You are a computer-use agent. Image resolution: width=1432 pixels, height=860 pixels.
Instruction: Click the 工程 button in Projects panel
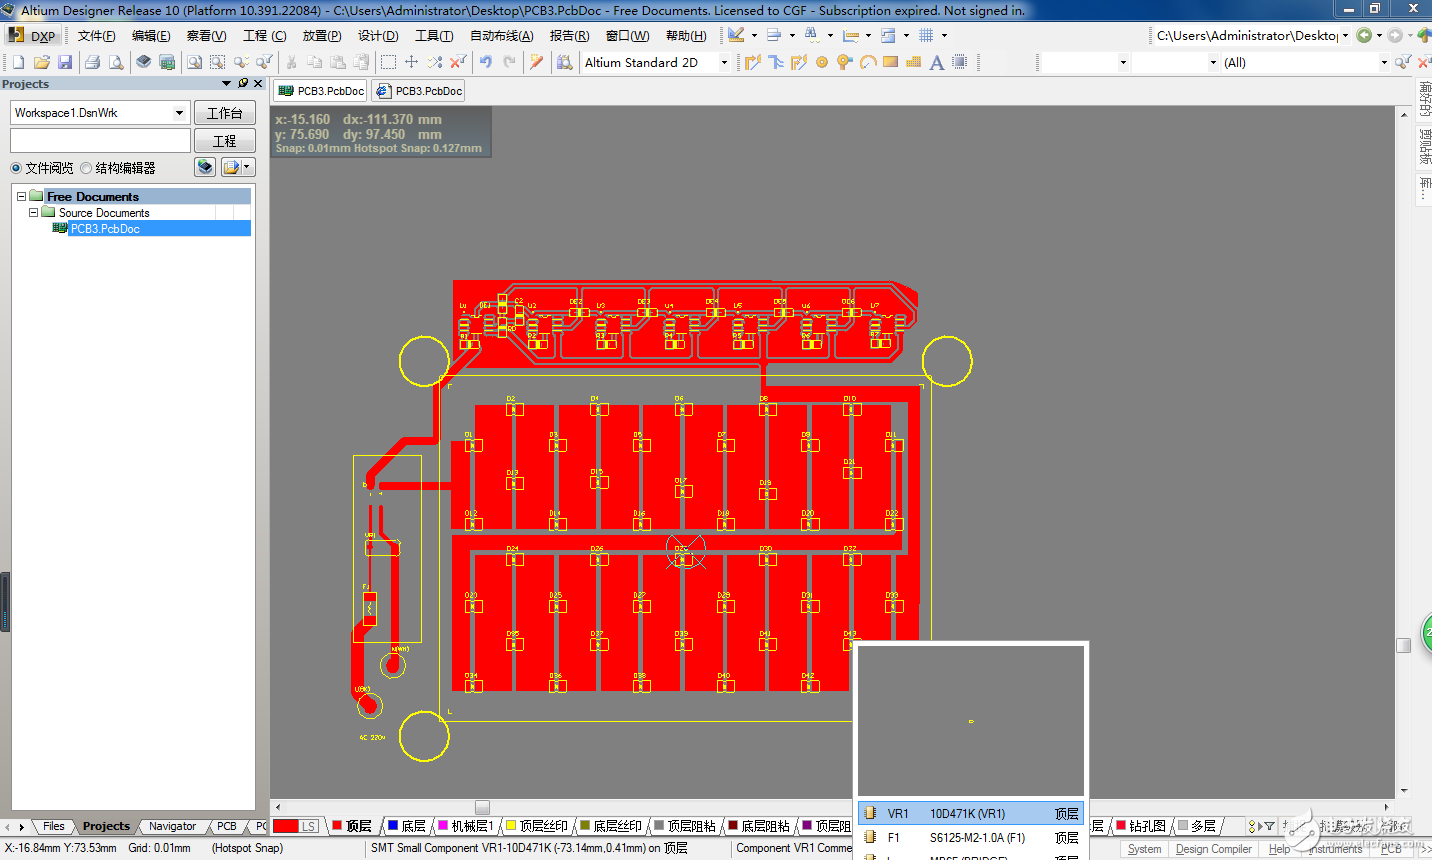(x=224, y=141)
